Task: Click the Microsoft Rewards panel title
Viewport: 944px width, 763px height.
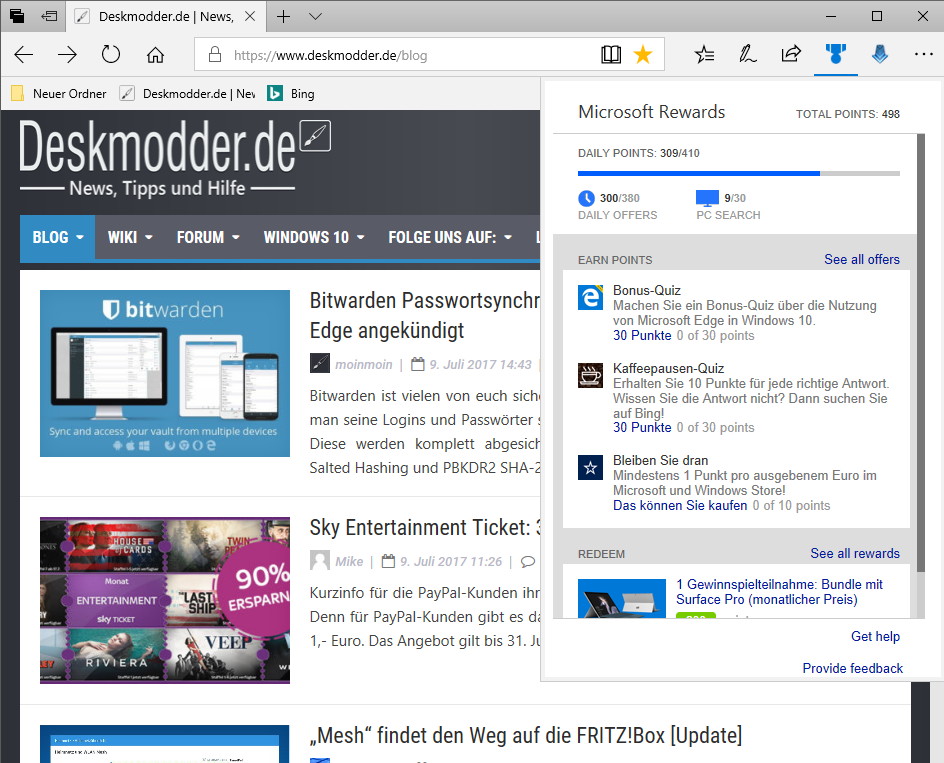Action: (651, 111)
